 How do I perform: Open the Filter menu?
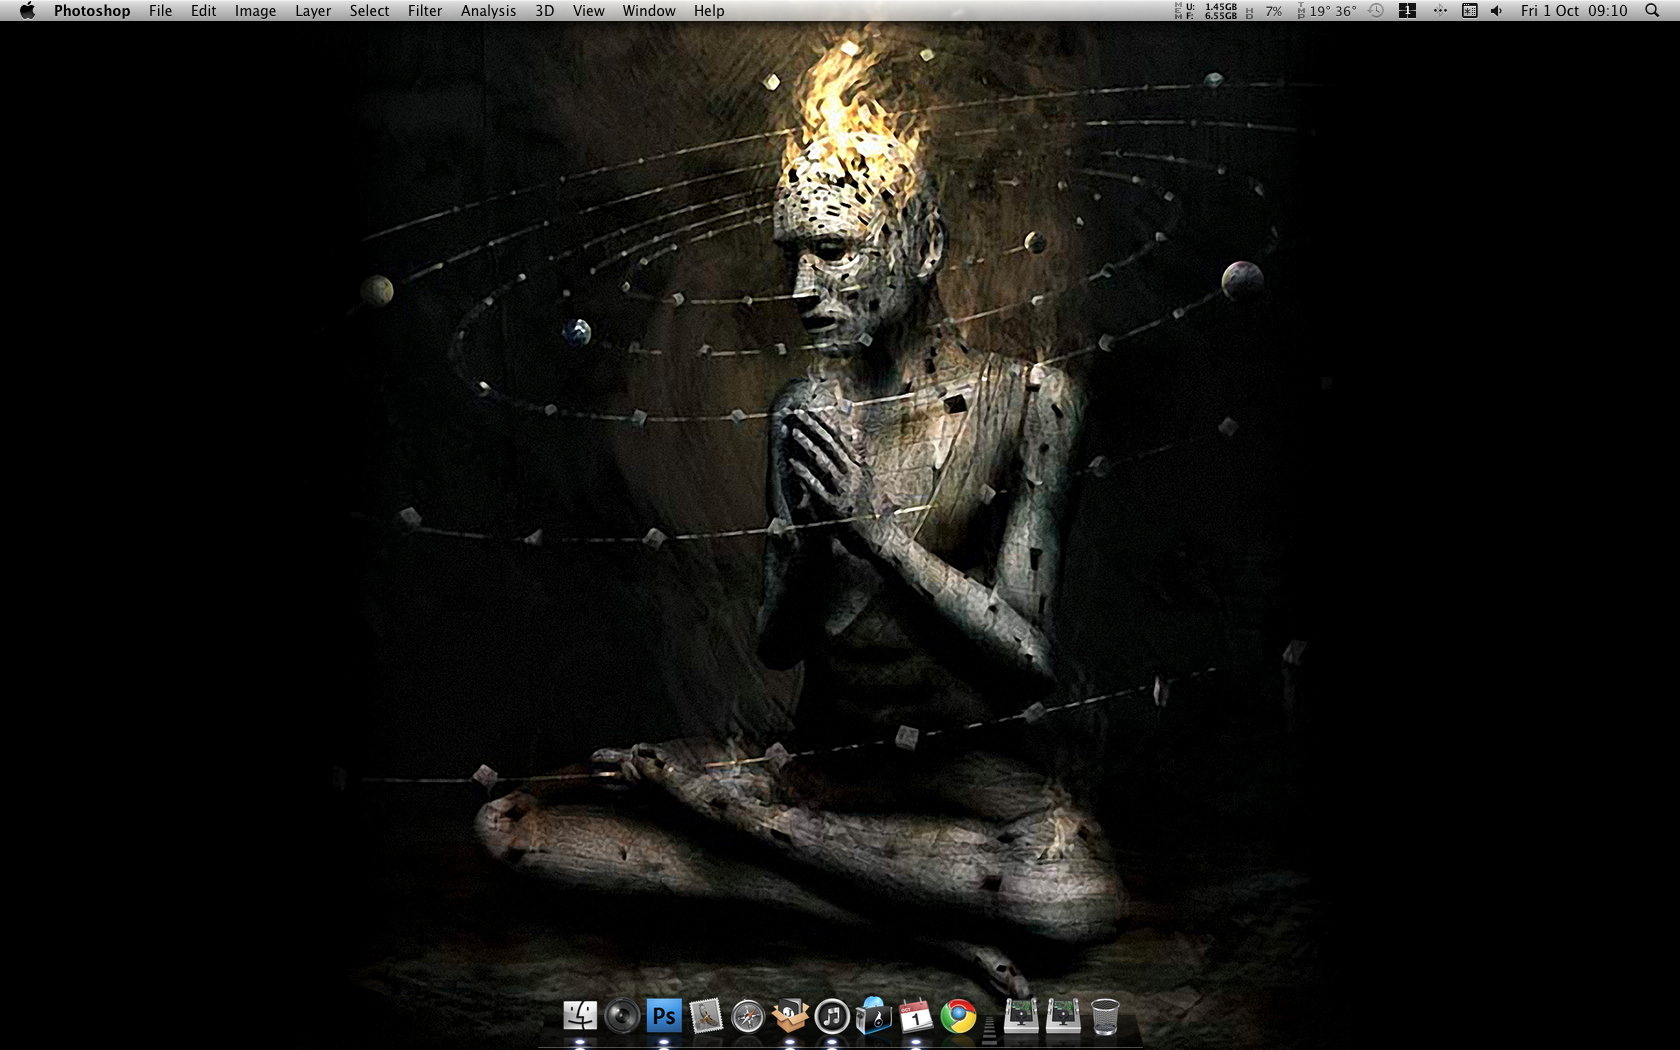click(x=425, y=11)
